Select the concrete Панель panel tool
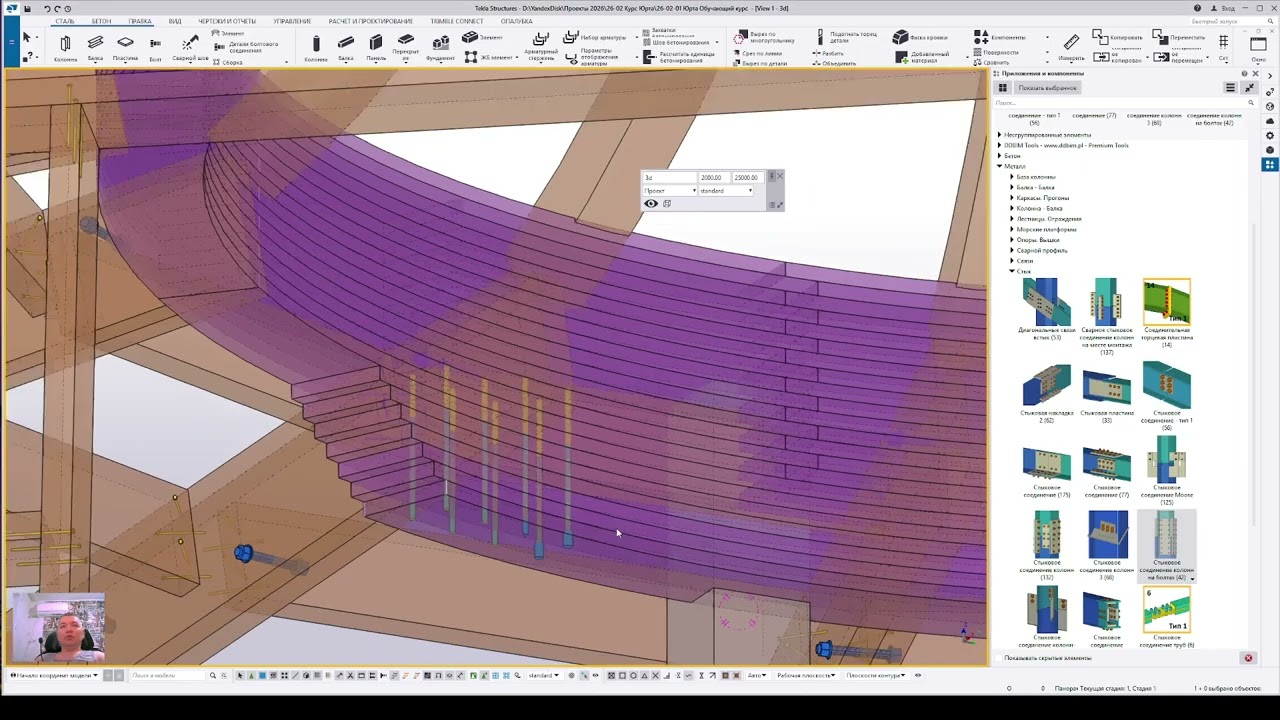Viewport: 1280px width, 720px height. pyautogui.click(x=376, y=47)
